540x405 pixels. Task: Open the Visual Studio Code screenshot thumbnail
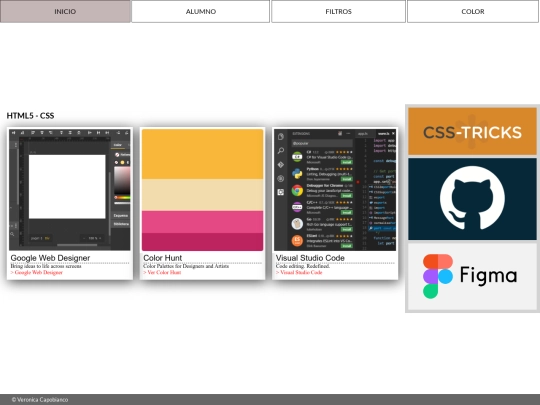pyautogui.click(x=335, y=190)
